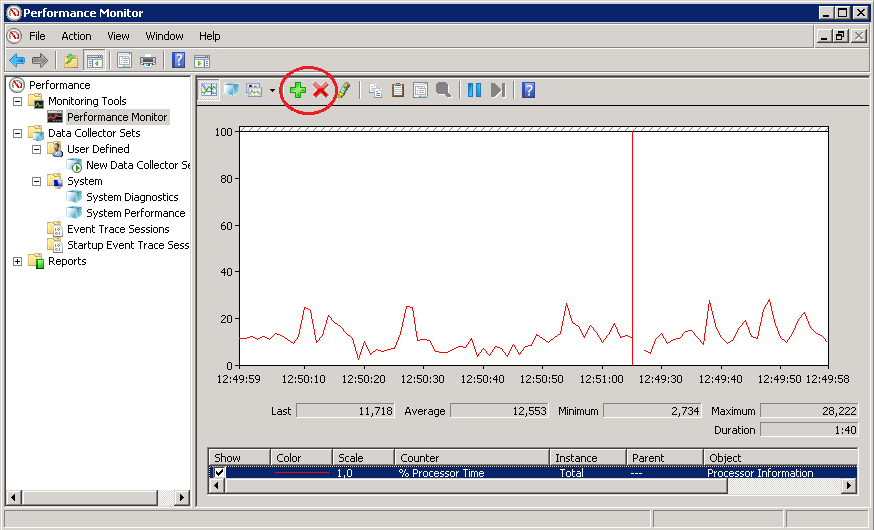Select System Diagnostics collector set
Image resolution: width=874 pixels, height=530 pixels.
click(x=132, y=197)
